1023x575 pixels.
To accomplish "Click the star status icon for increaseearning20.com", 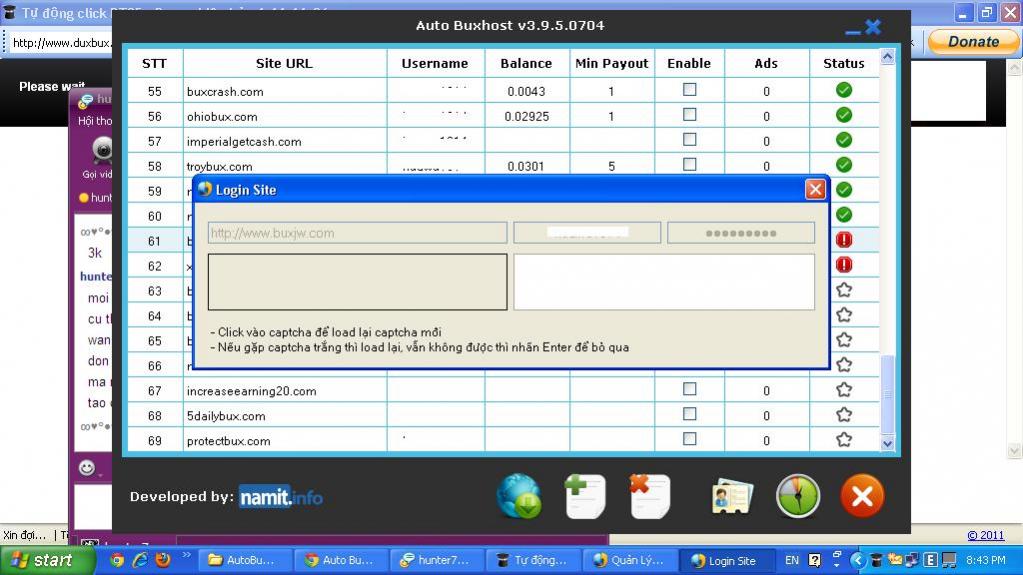I will pyautogui.click(x=844, y=390).
